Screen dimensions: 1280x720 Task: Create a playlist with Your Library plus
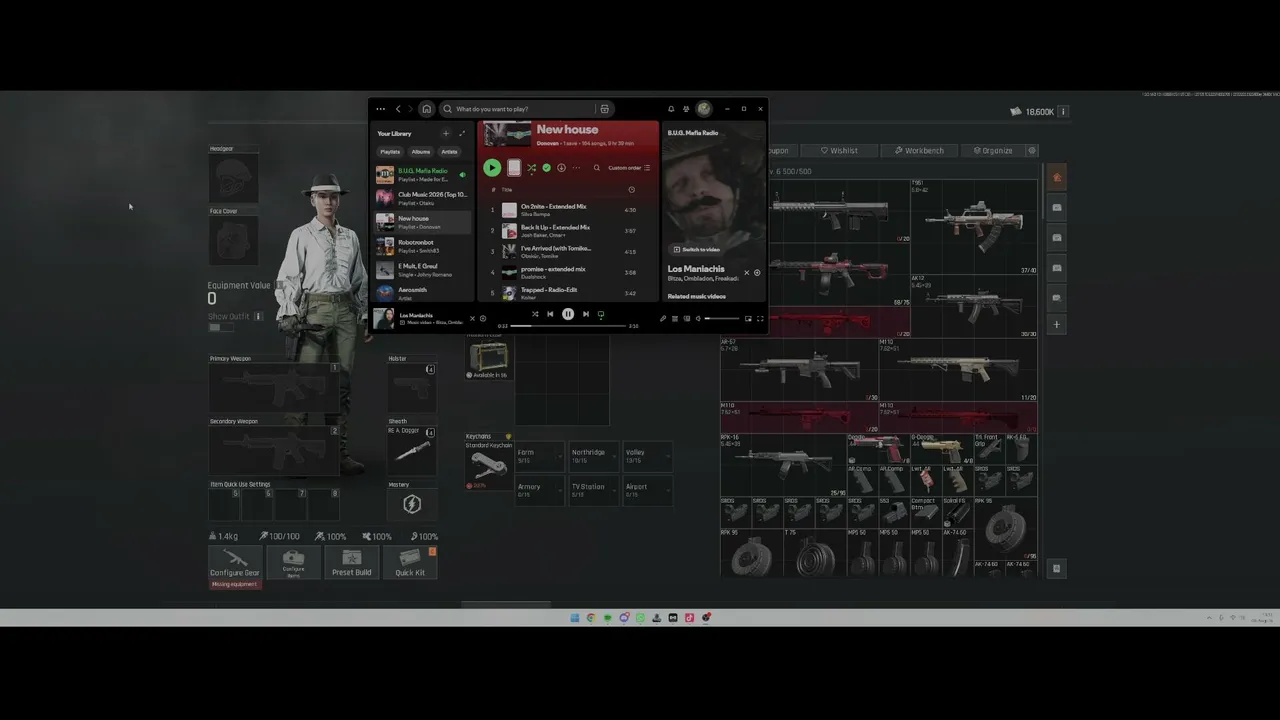tap(446, 133)
